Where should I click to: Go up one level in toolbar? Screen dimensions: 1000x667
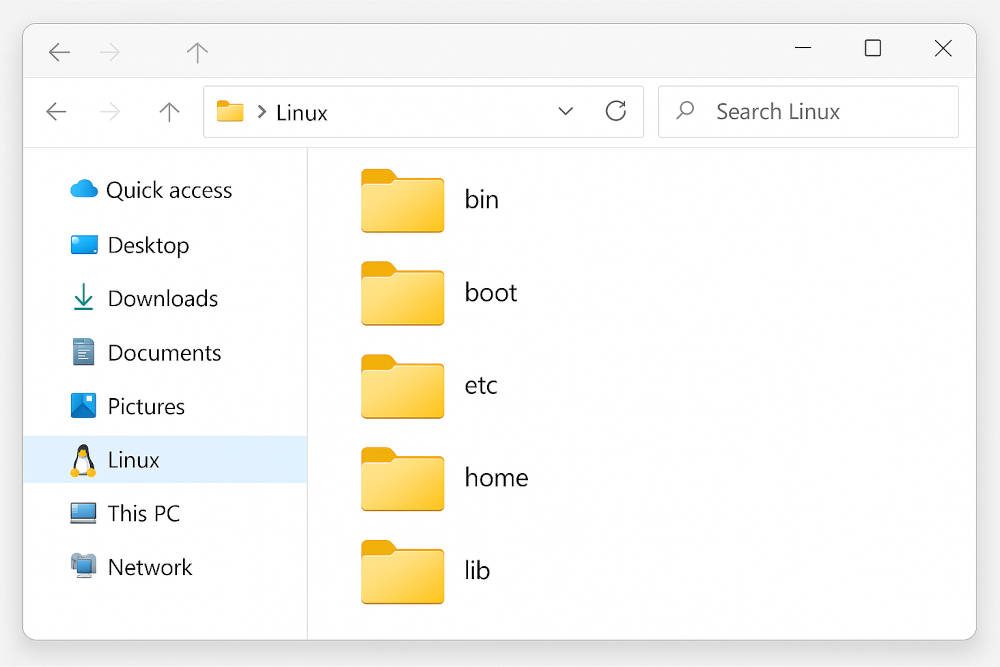(x=169, y=112)
